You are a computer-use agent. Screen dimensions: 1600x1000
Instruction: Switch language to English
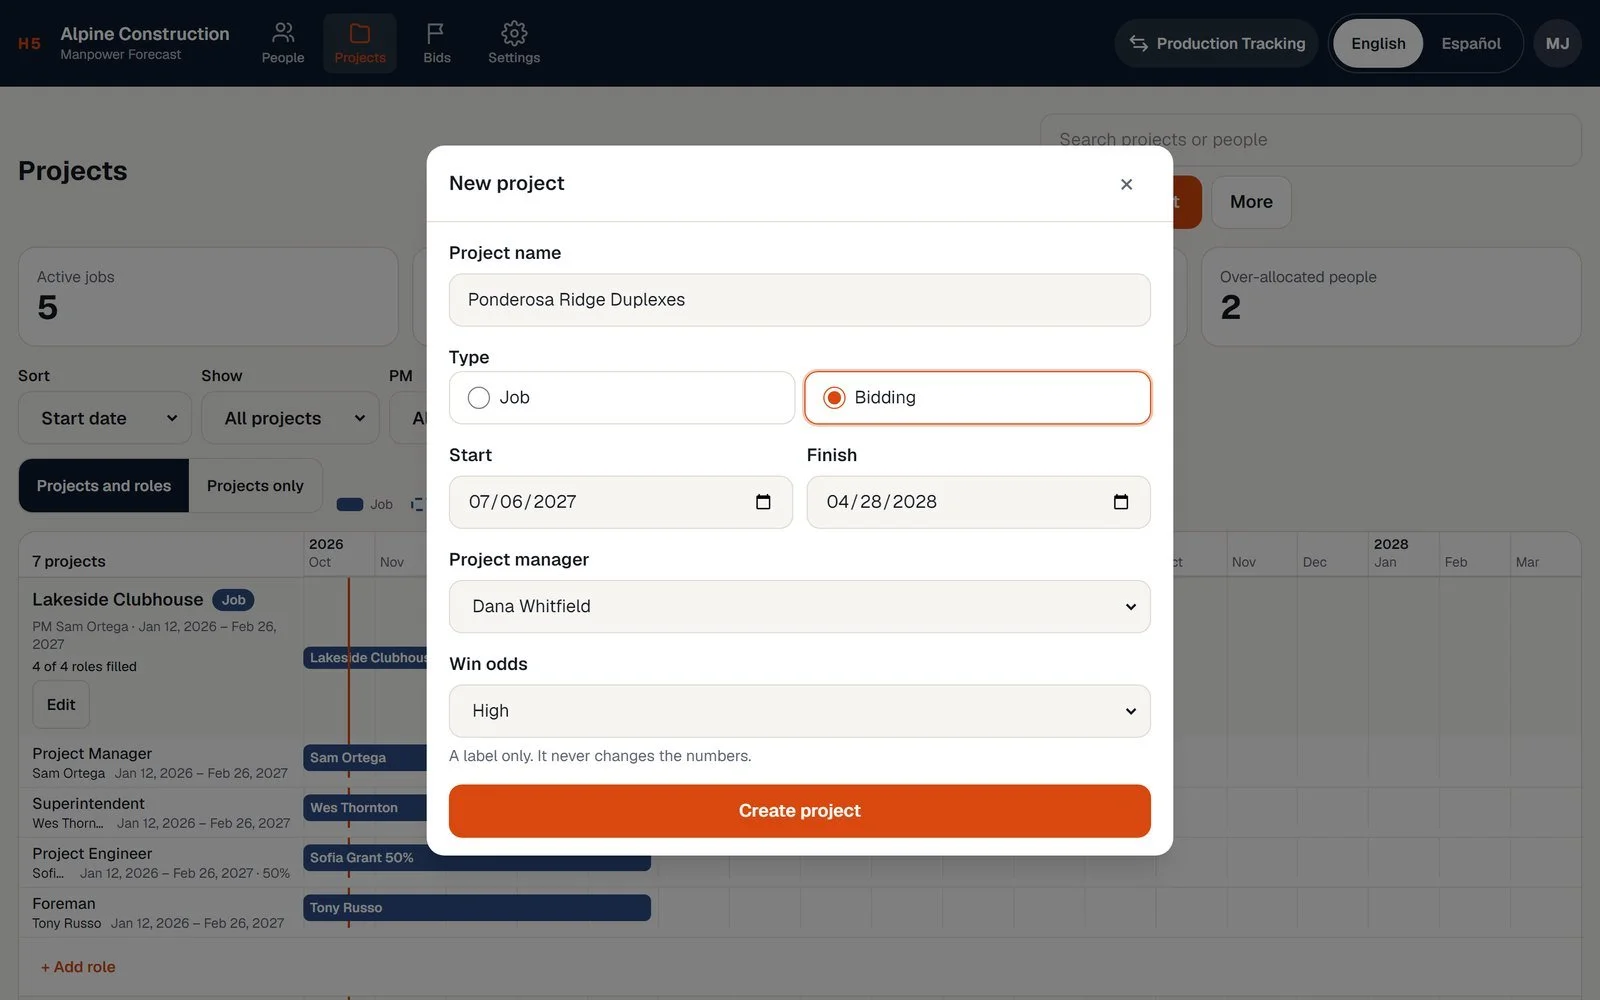(1378, 43)
